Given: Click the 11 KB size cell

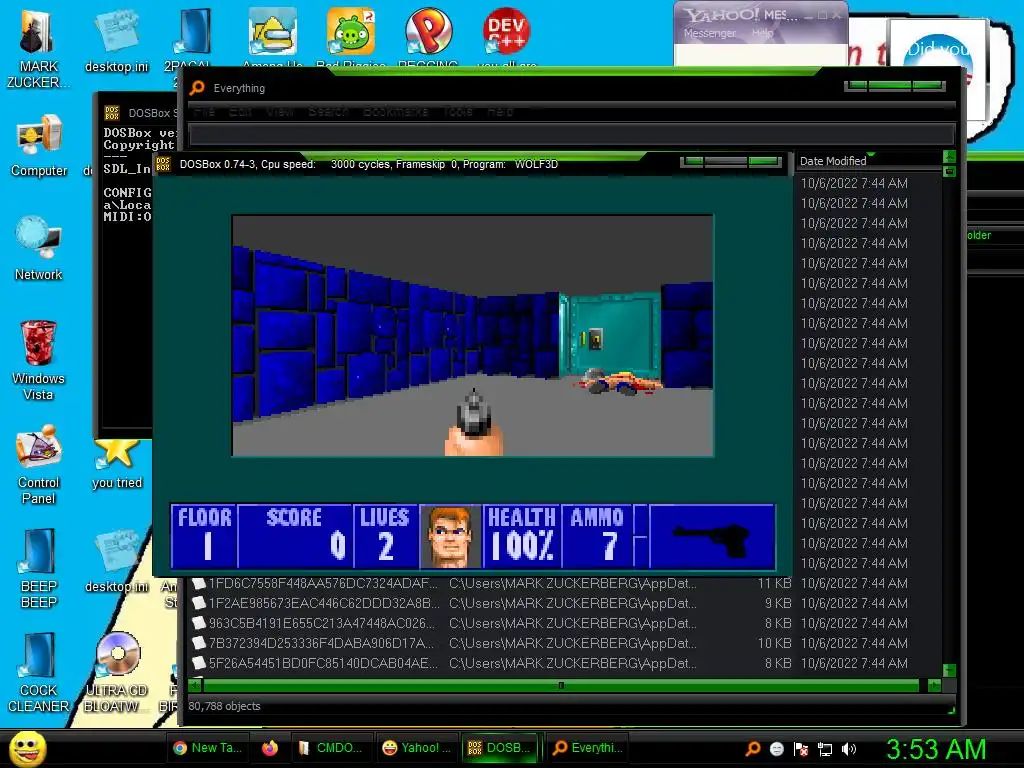Looking at the screenshot, I should coord(775,583).
